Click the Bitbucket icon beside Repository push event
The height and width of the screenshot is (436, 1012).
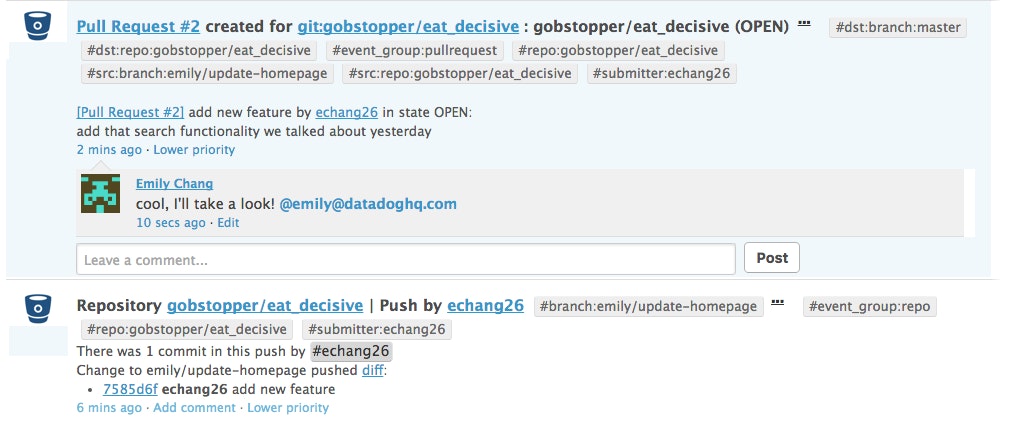coord(38,306)
